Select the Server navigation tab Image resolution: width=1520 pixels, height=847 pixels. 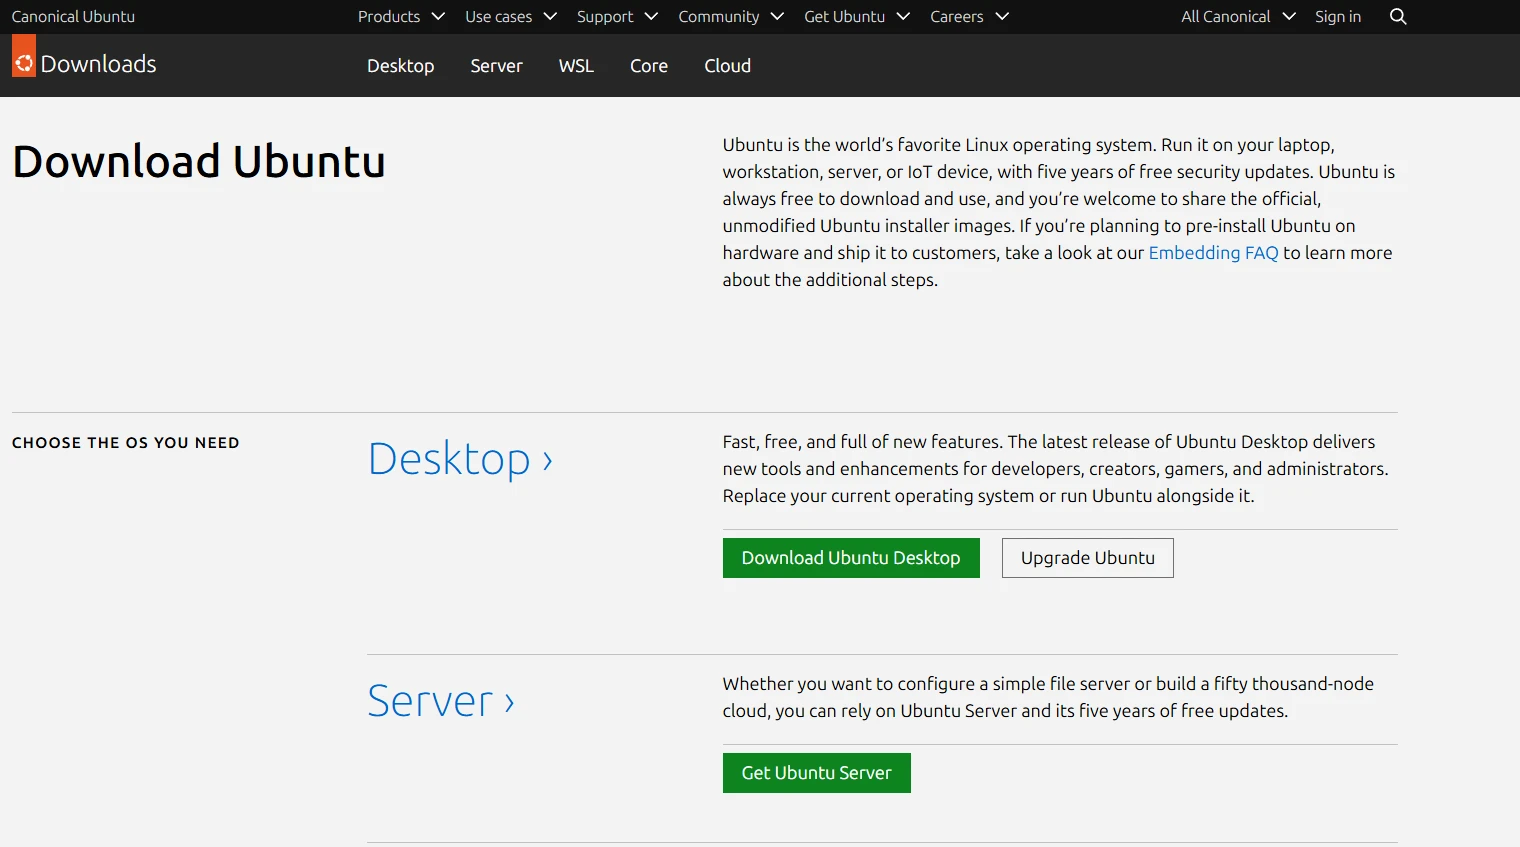point(496,66)
